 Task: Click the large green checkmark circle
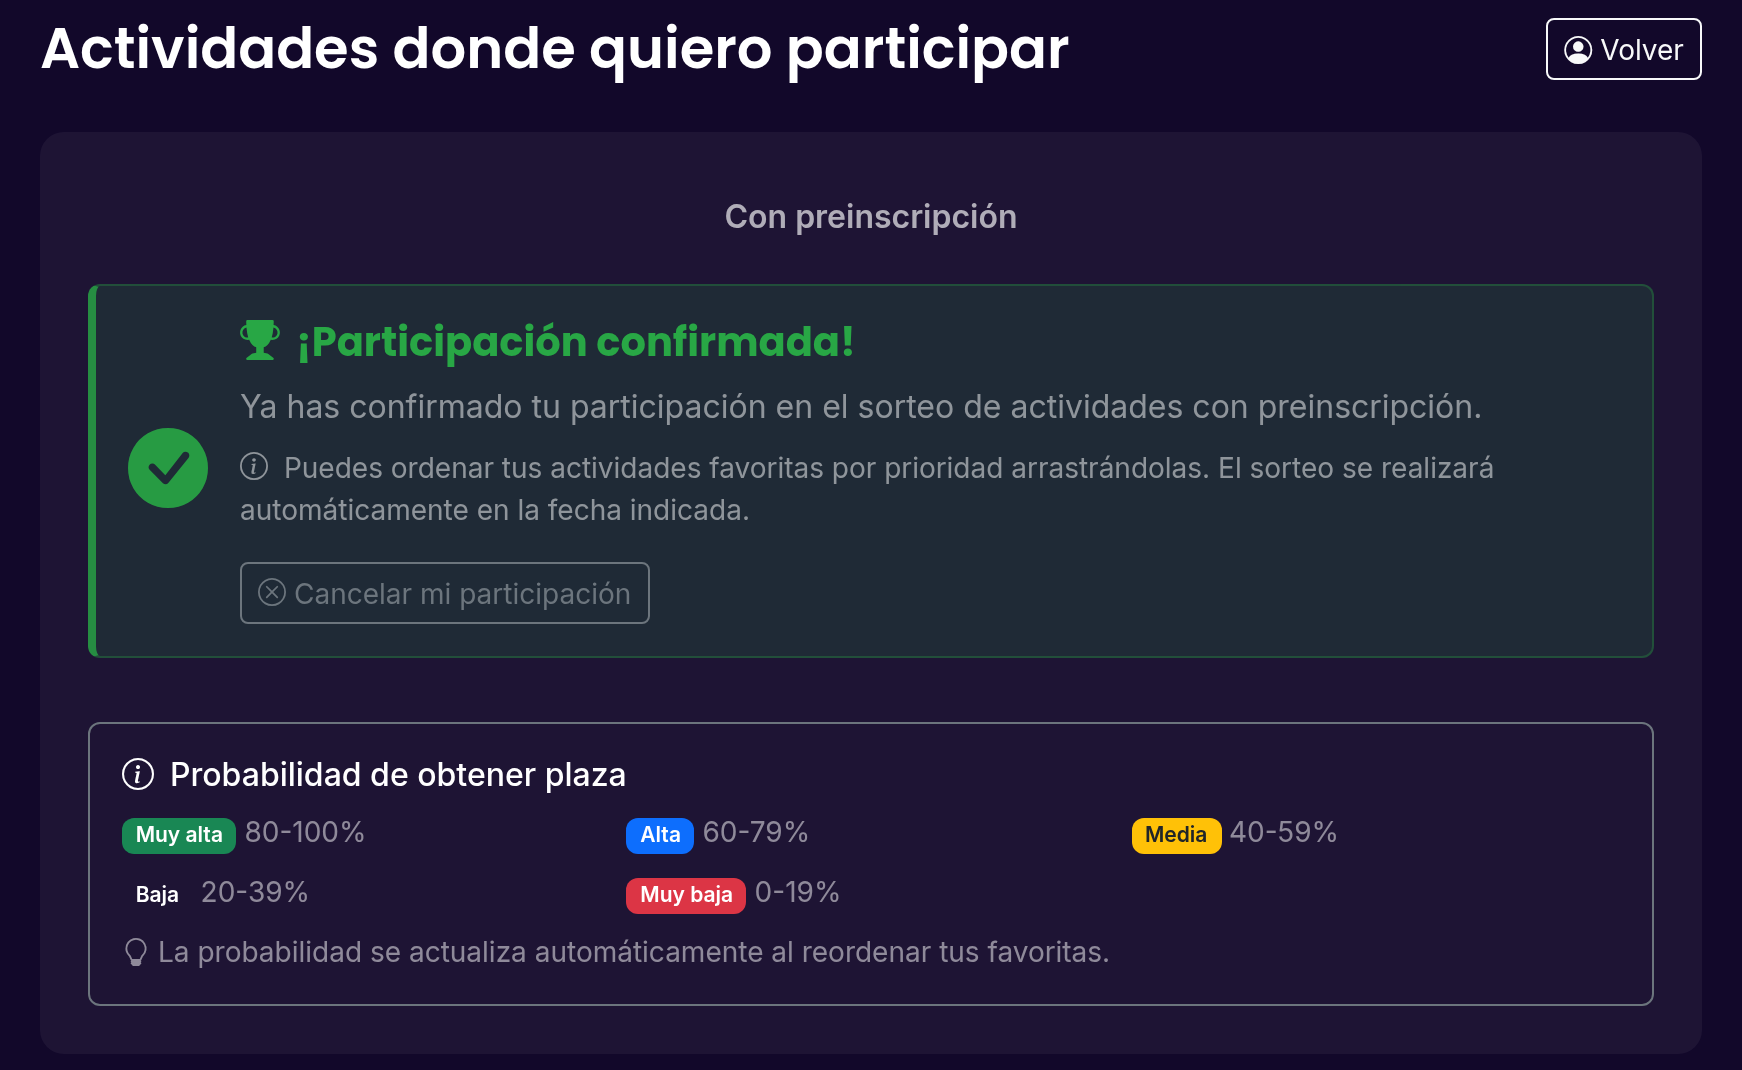(x=168, y=468)
